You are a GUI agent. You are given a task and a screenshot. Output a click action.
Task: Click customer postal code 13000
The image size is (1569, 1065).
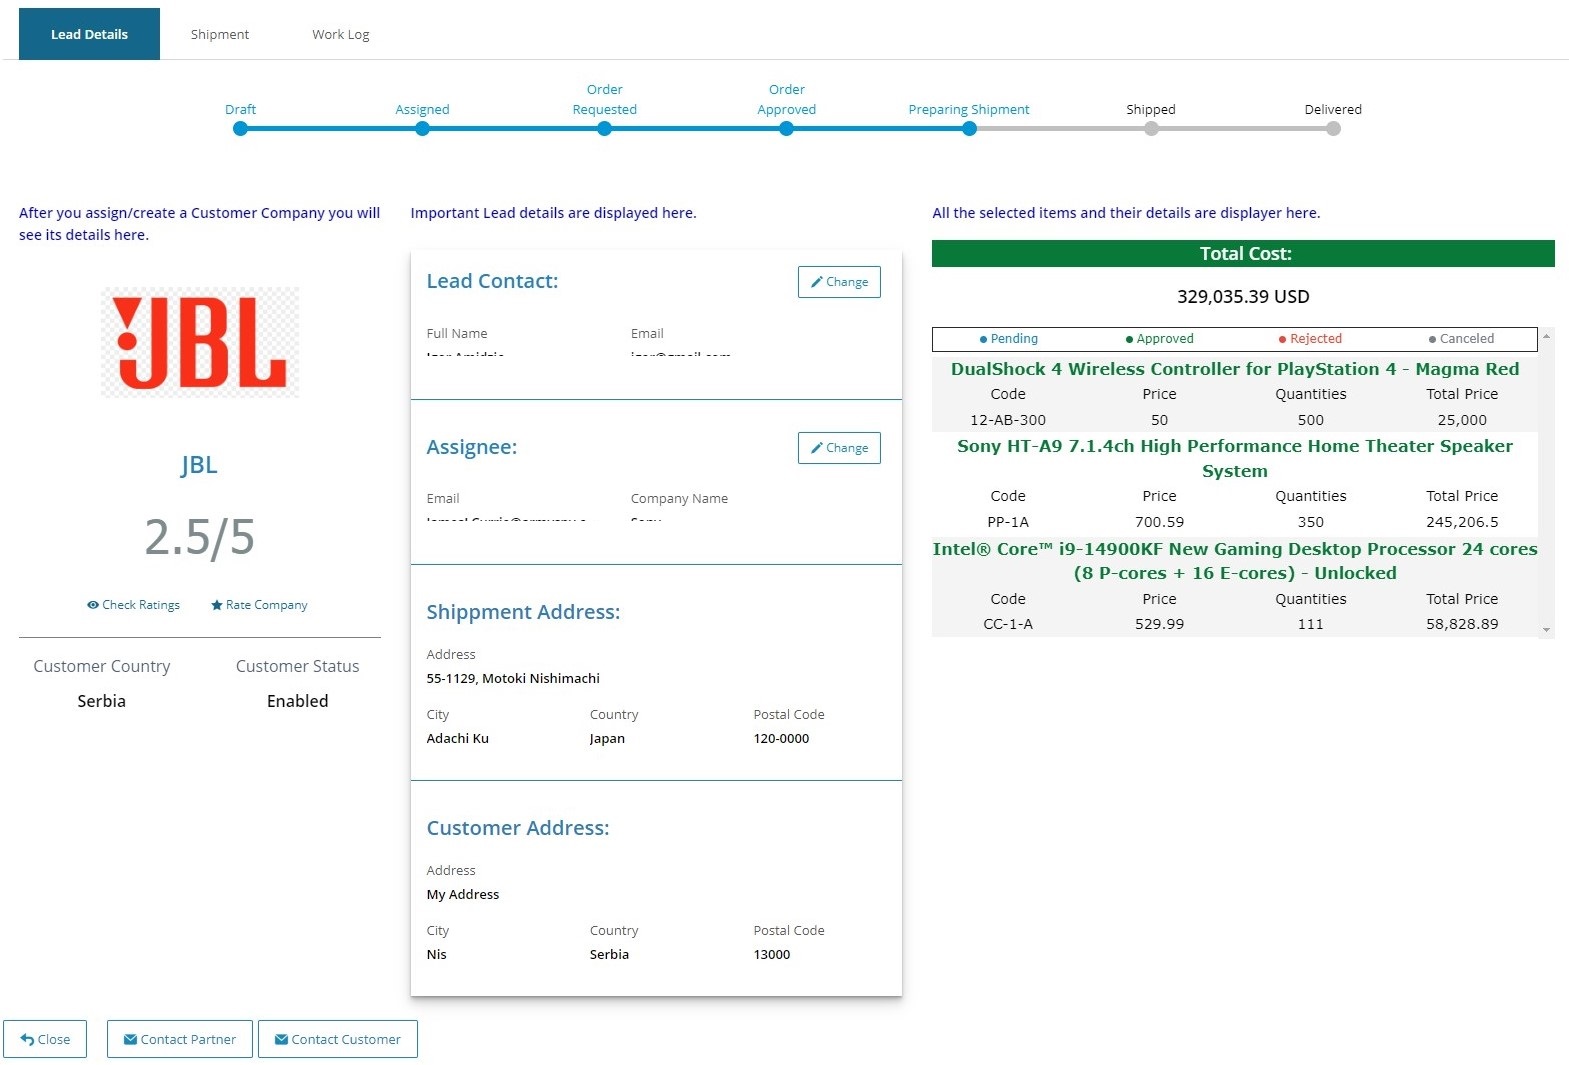pyautogui.click(x=772, y=954)
